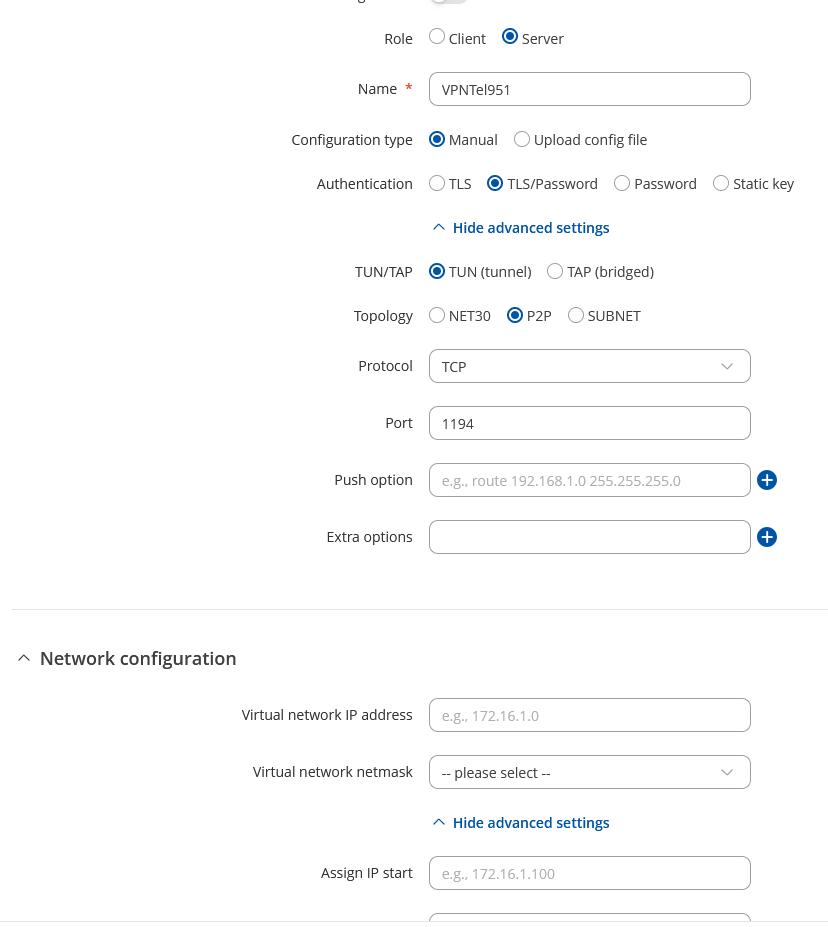Viewport: 828px width, 927px height.
Task: Select Password authentication option
Action: (x=622, y=183)
